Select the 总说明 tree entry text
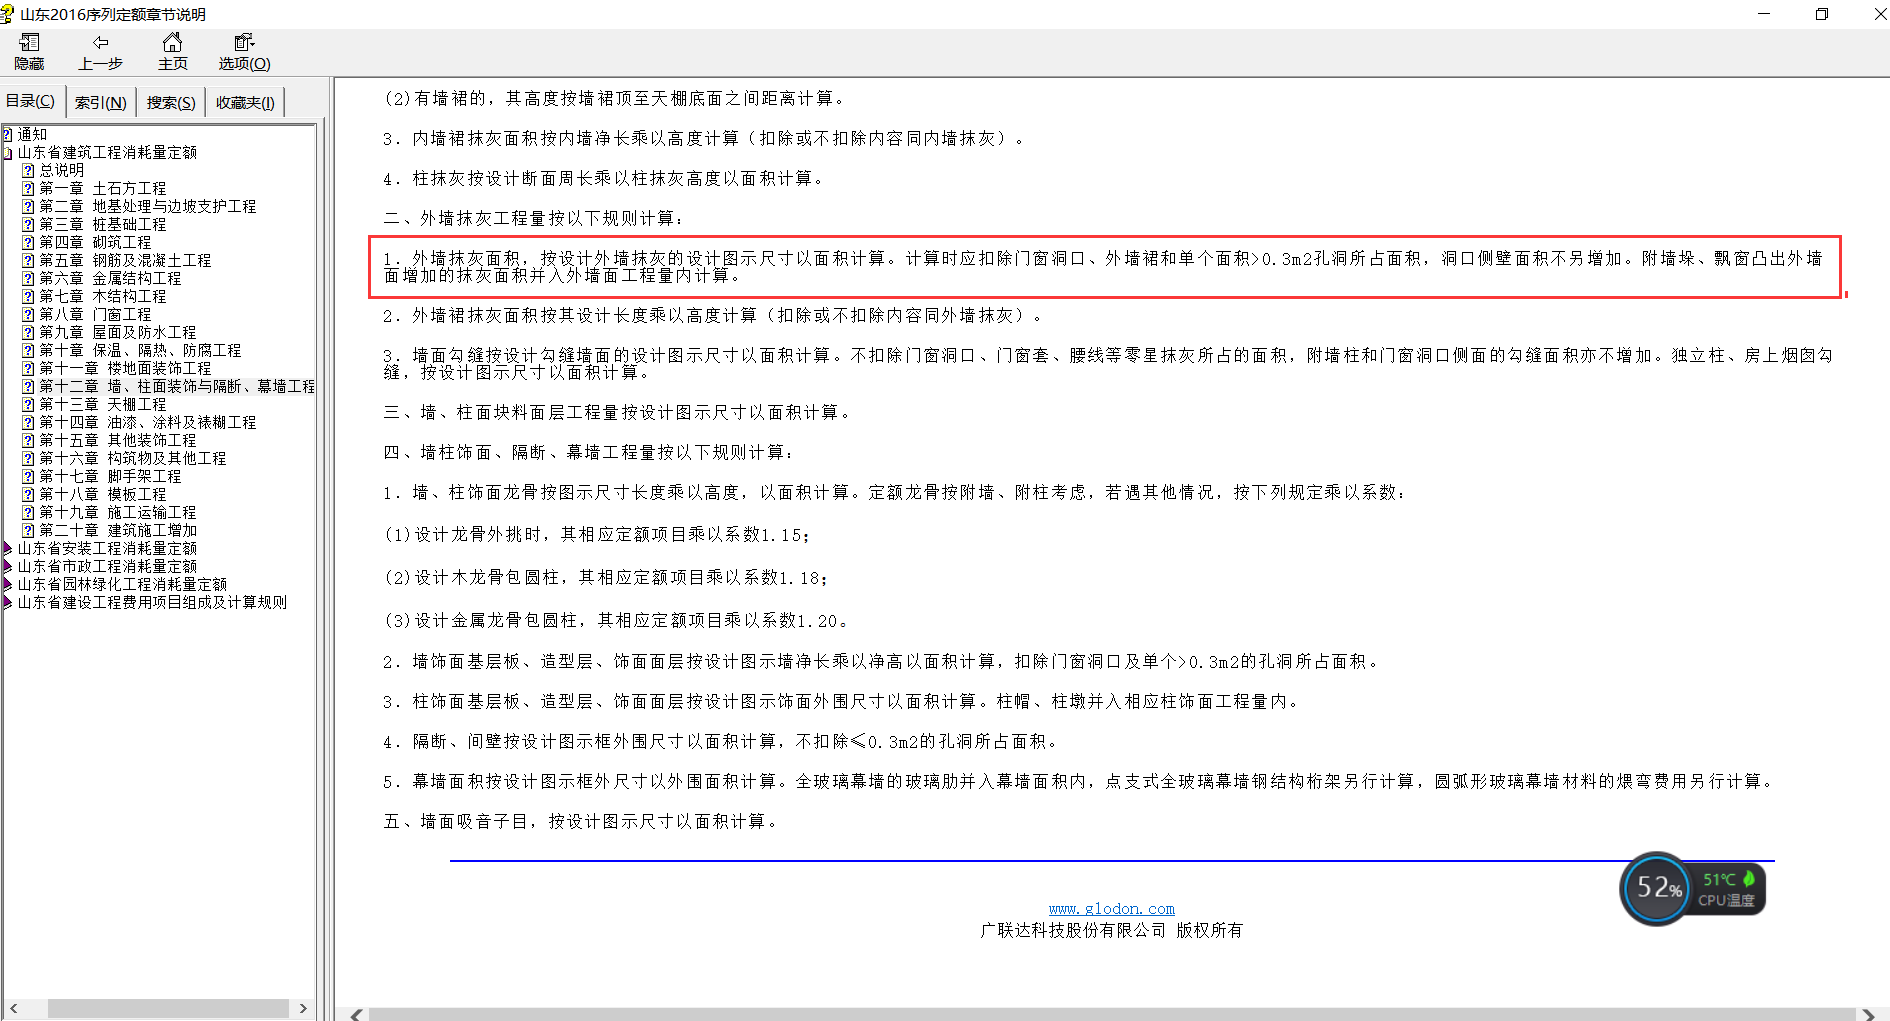Viewport: 1890px width, 1021px height. coord(62,170)
